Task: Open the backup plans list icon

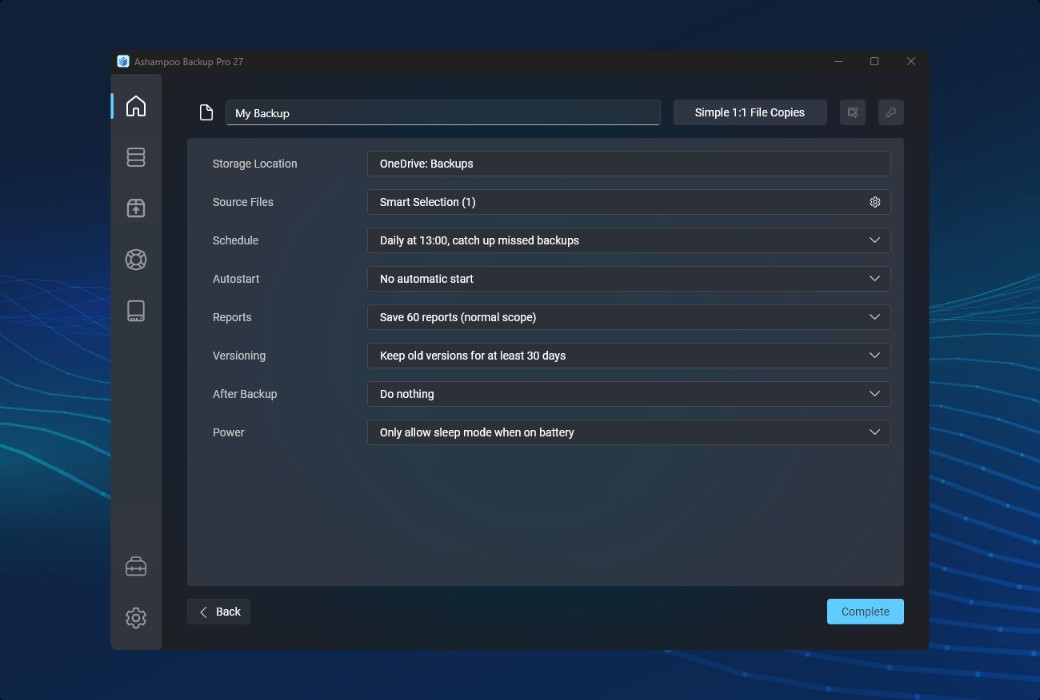Action: [135, 156]
